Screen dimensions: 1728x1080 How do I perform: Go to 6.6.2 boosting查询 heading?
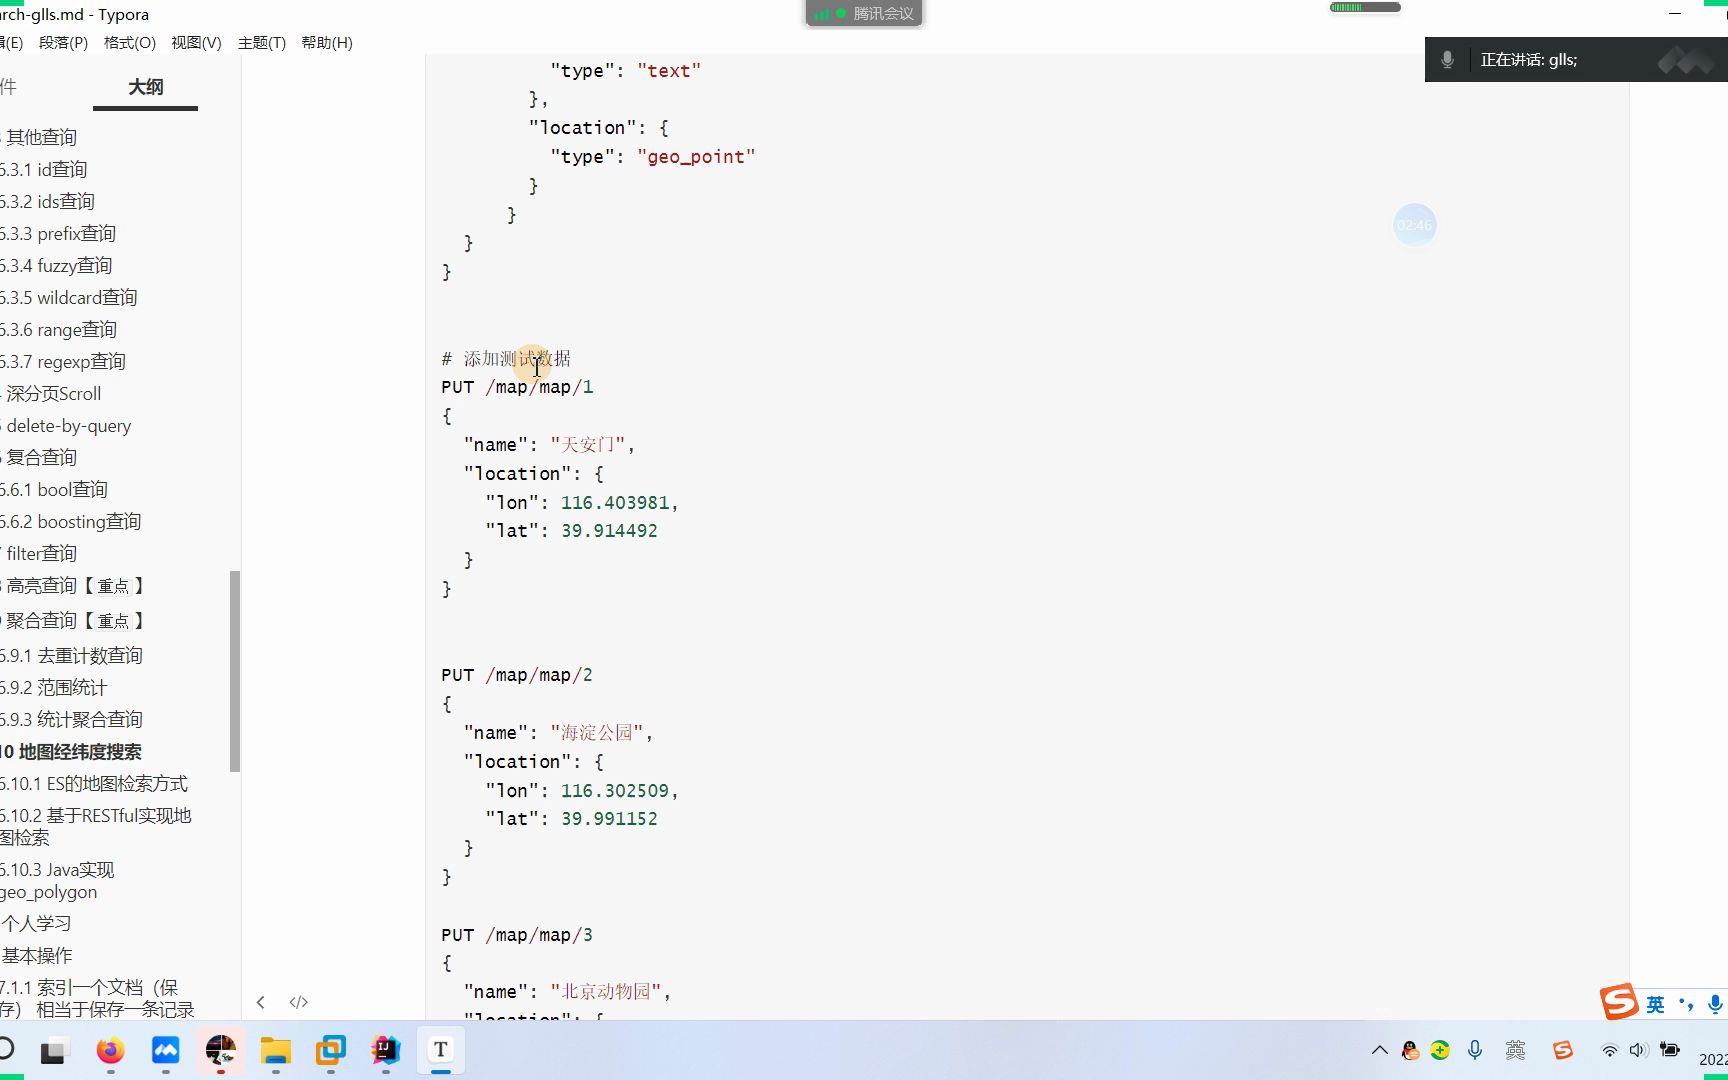click(x=71, y=522)
